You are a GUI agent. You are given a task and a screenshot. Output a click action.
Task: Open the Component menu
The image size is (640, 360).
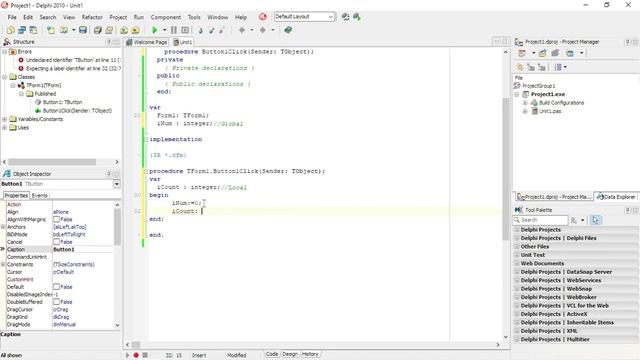[x=166, y=17]
